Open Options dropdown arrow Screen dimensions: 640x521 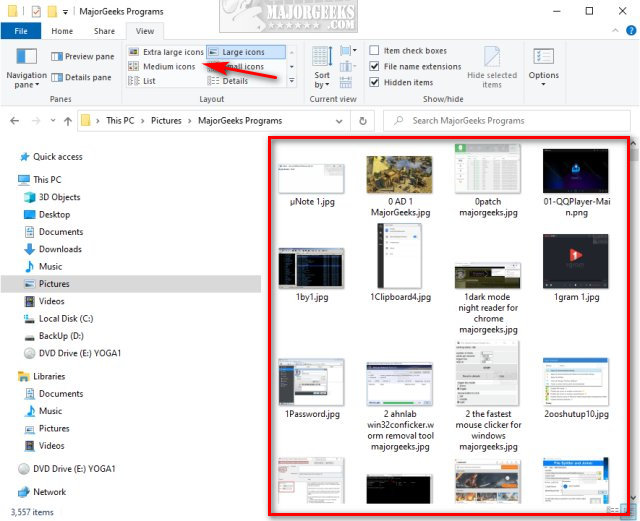pyautogui.click(x=543, y=85)
